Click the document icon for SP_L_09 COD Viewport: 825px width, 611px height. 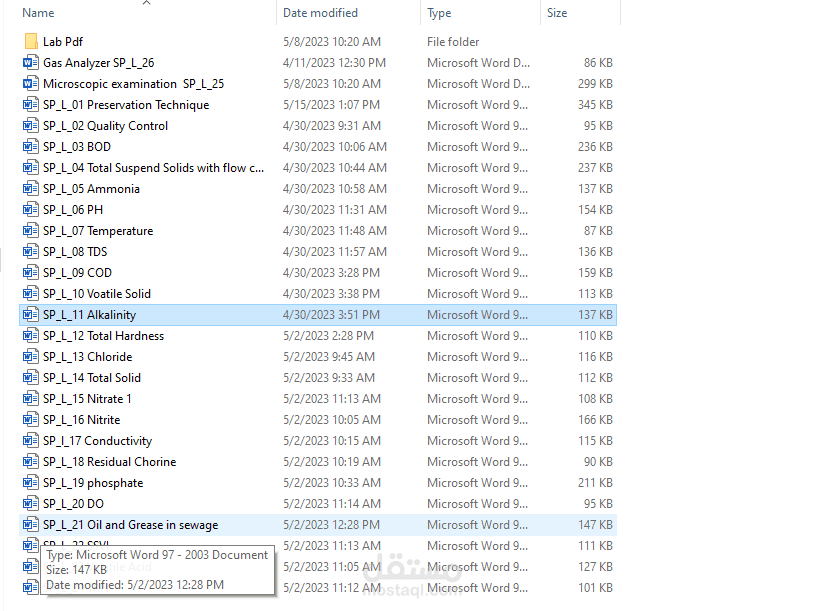31,273
